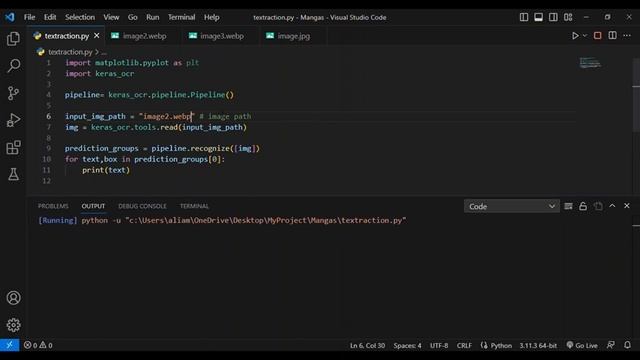
Task: Toggle the output auto-scroll lock
Action: [x=583, y=206]
